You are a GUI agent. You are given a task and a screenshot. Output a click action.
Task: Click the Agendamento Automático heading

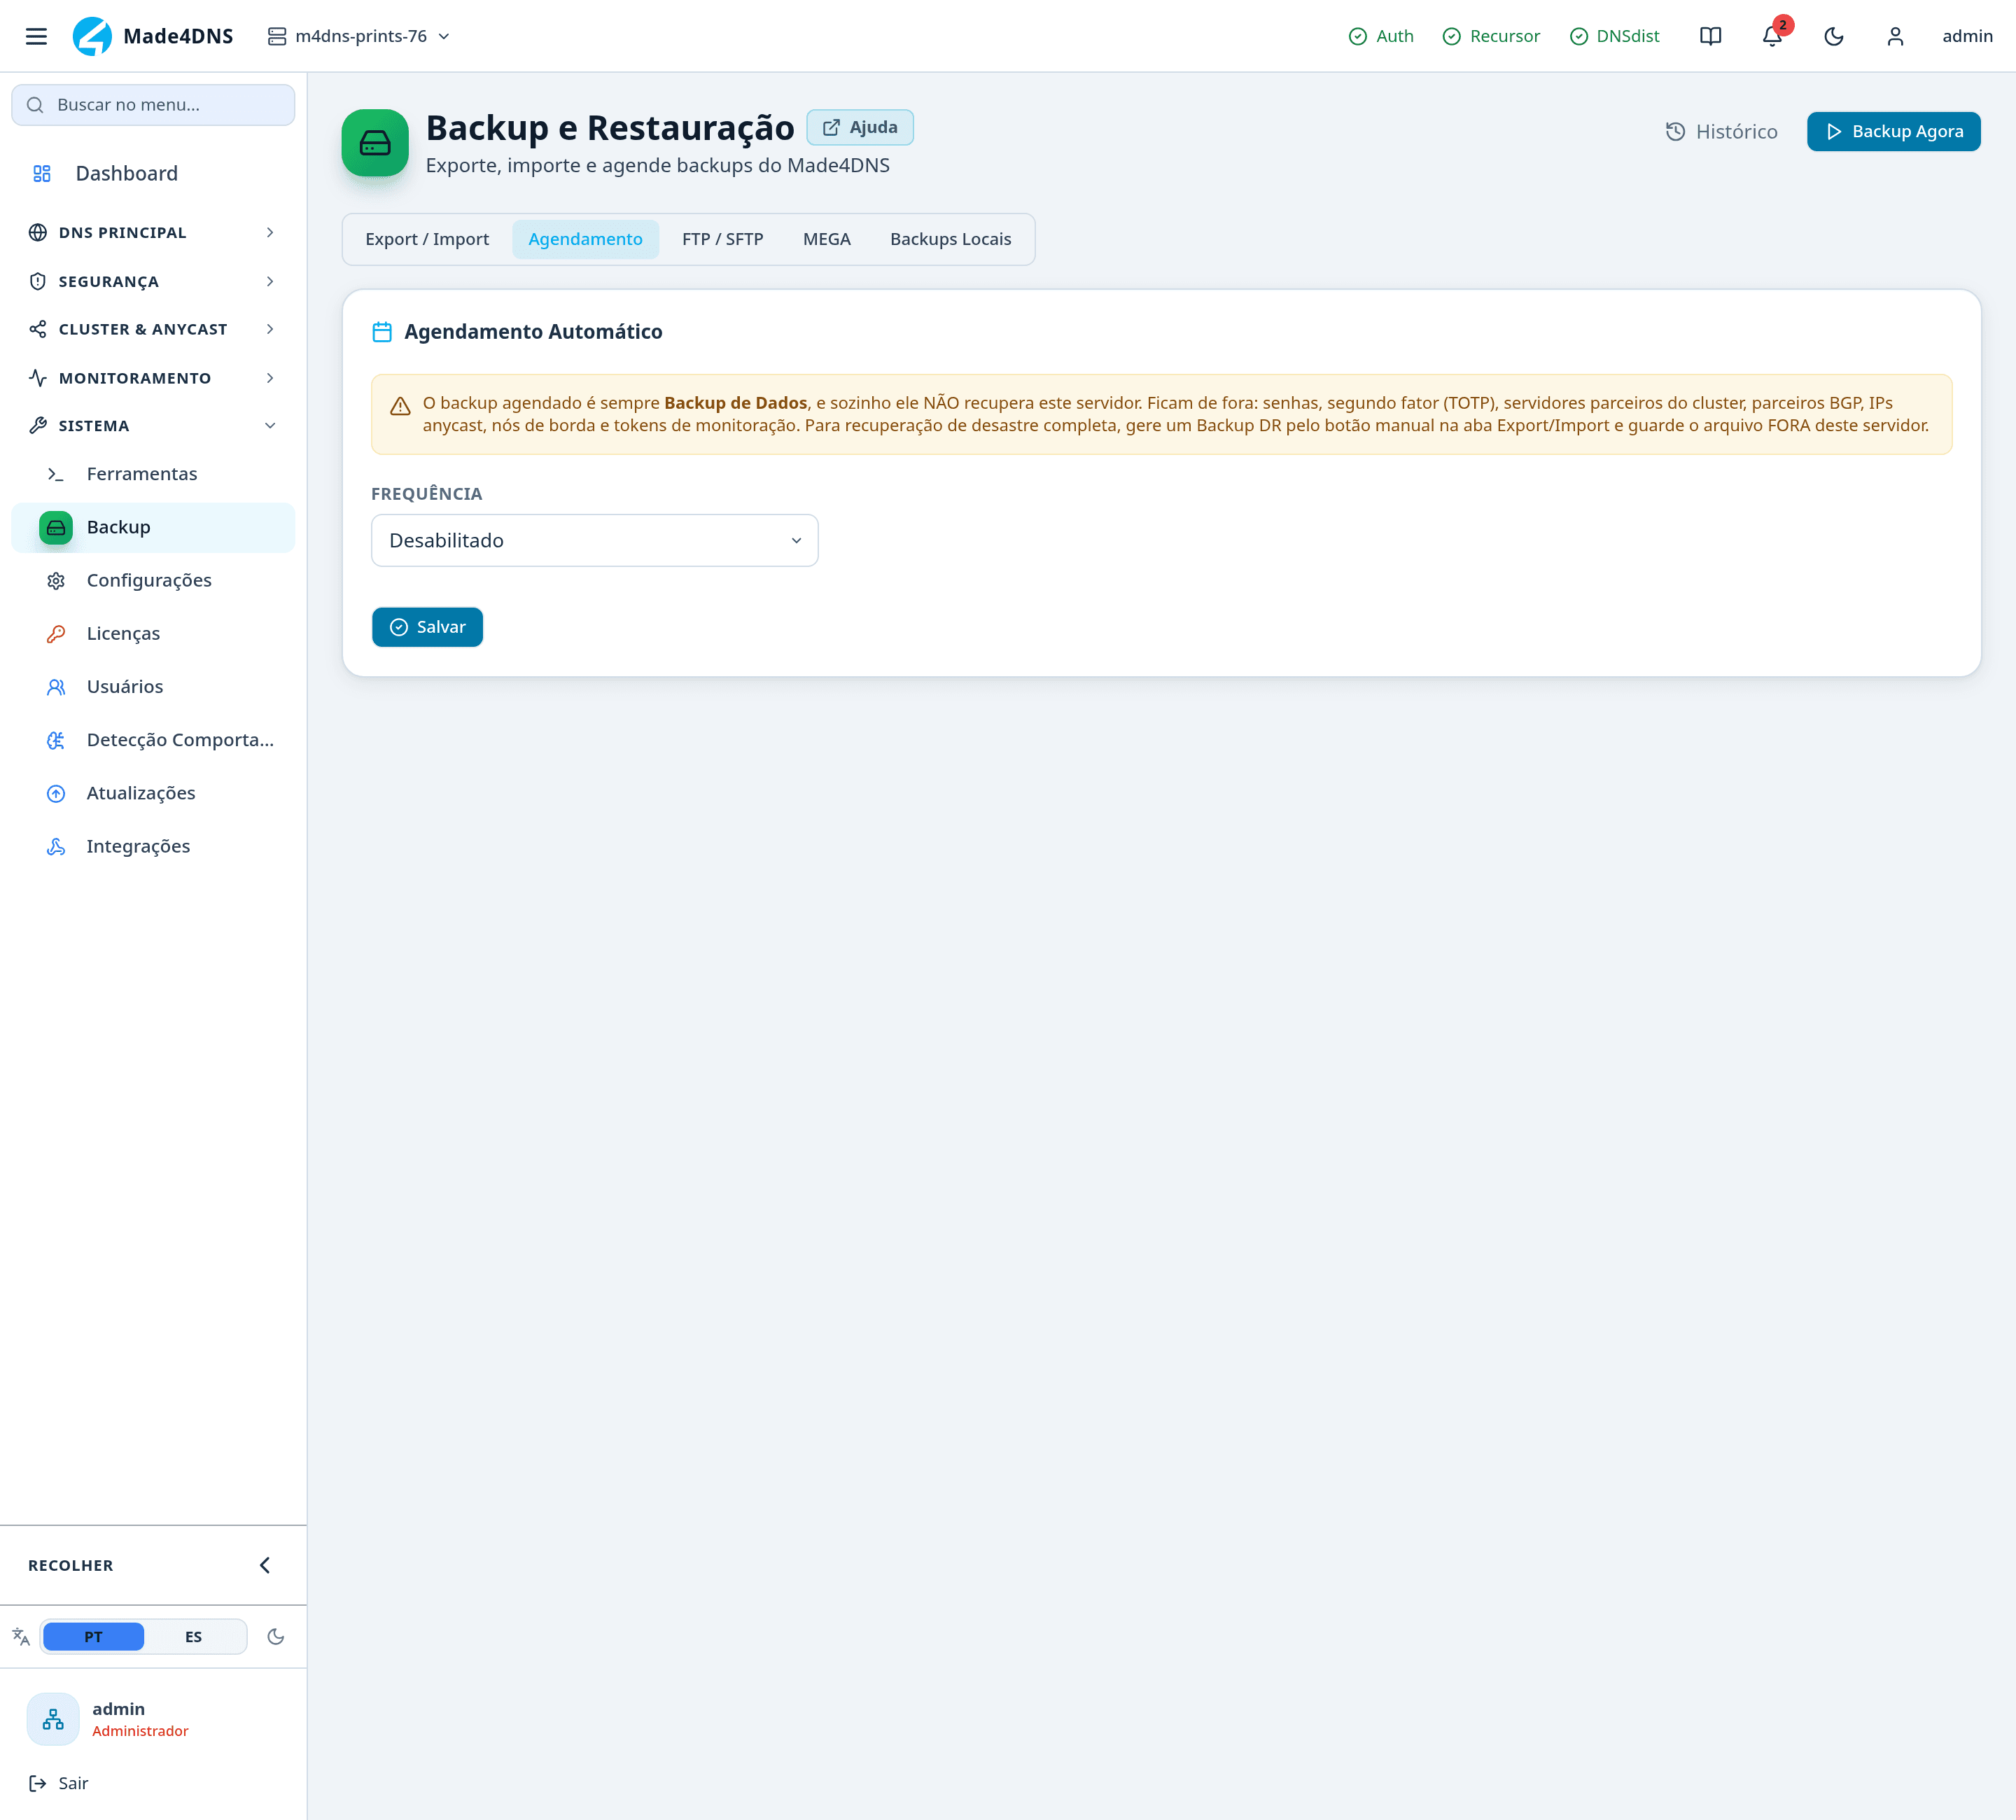click(533, 331)
